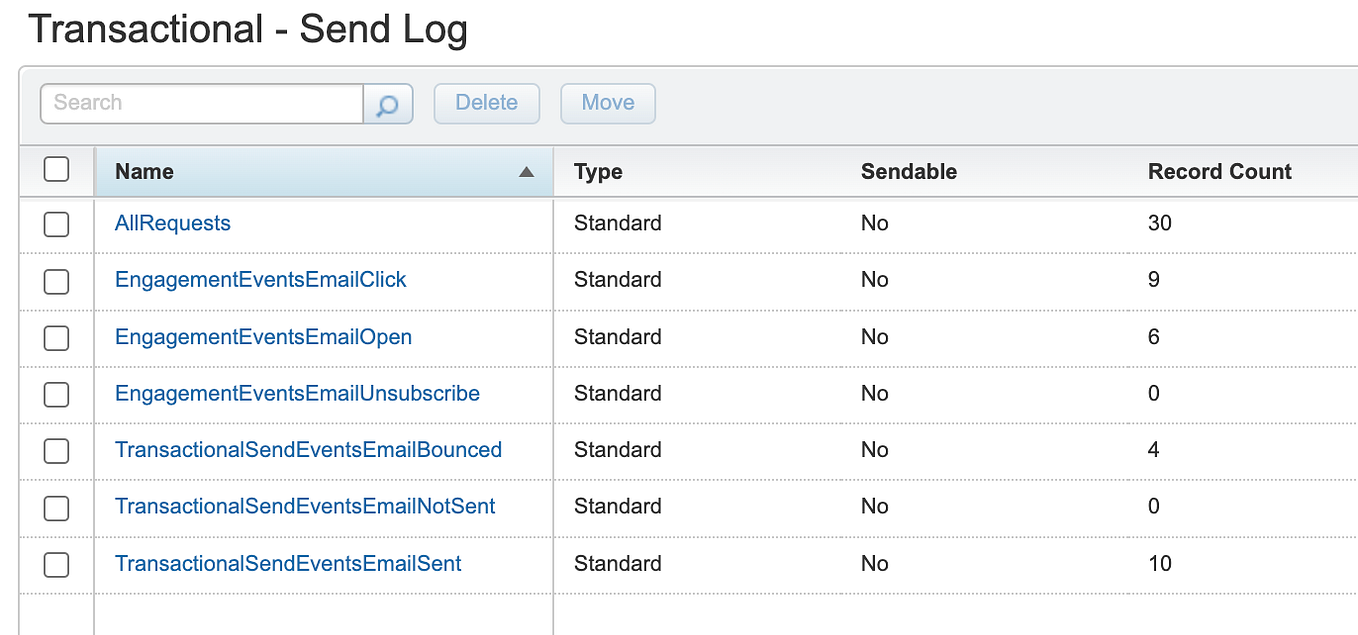This screenshot has width=1358, height=635.
Task: Click into the Search input field
Action: coord(202,103)
